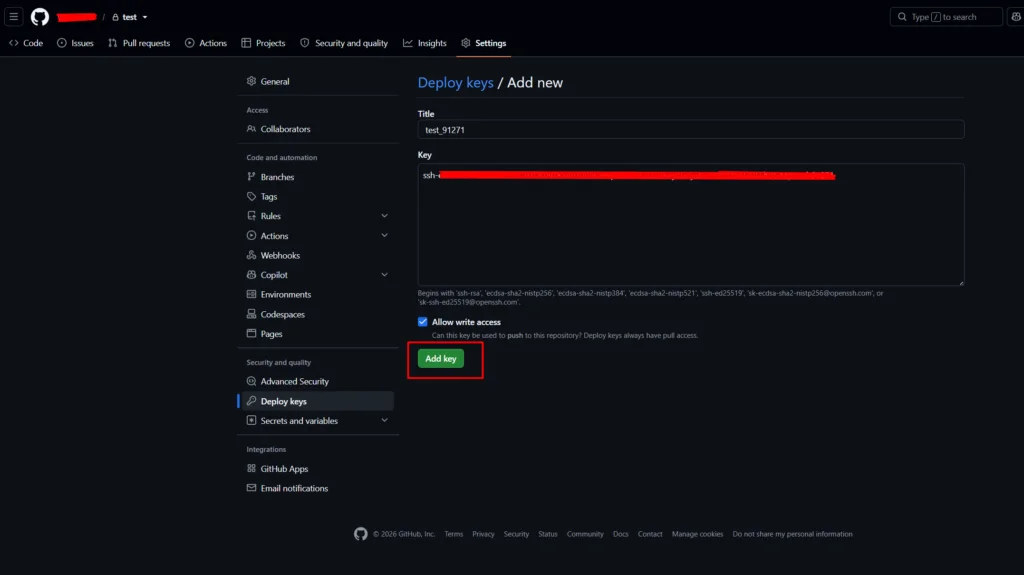Click the GitHub logo in the footer

click(x=360, y=534)
